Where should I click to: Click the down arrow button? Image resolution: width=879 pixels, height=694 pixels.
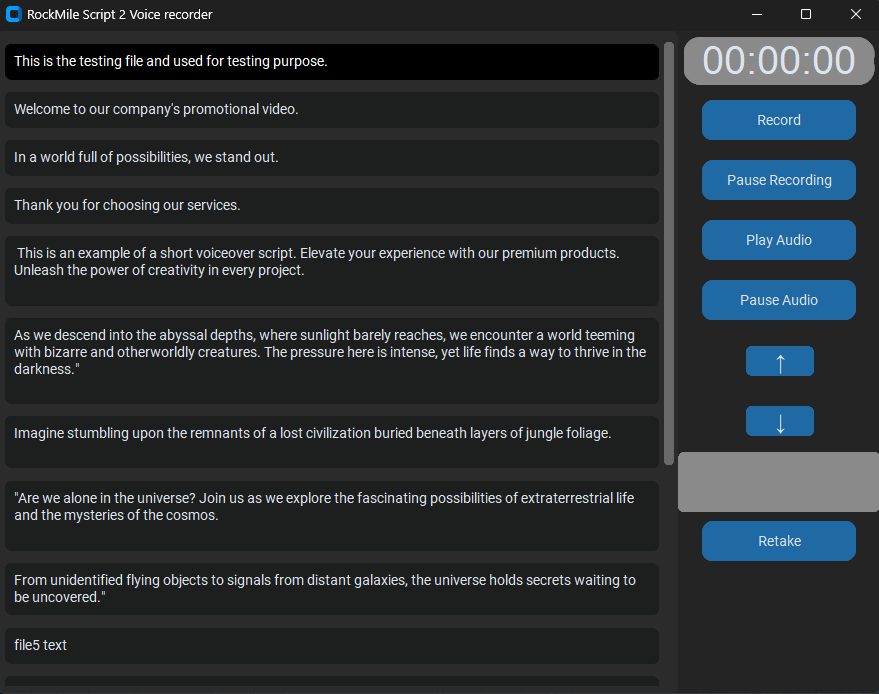click(x=779, y=421)
